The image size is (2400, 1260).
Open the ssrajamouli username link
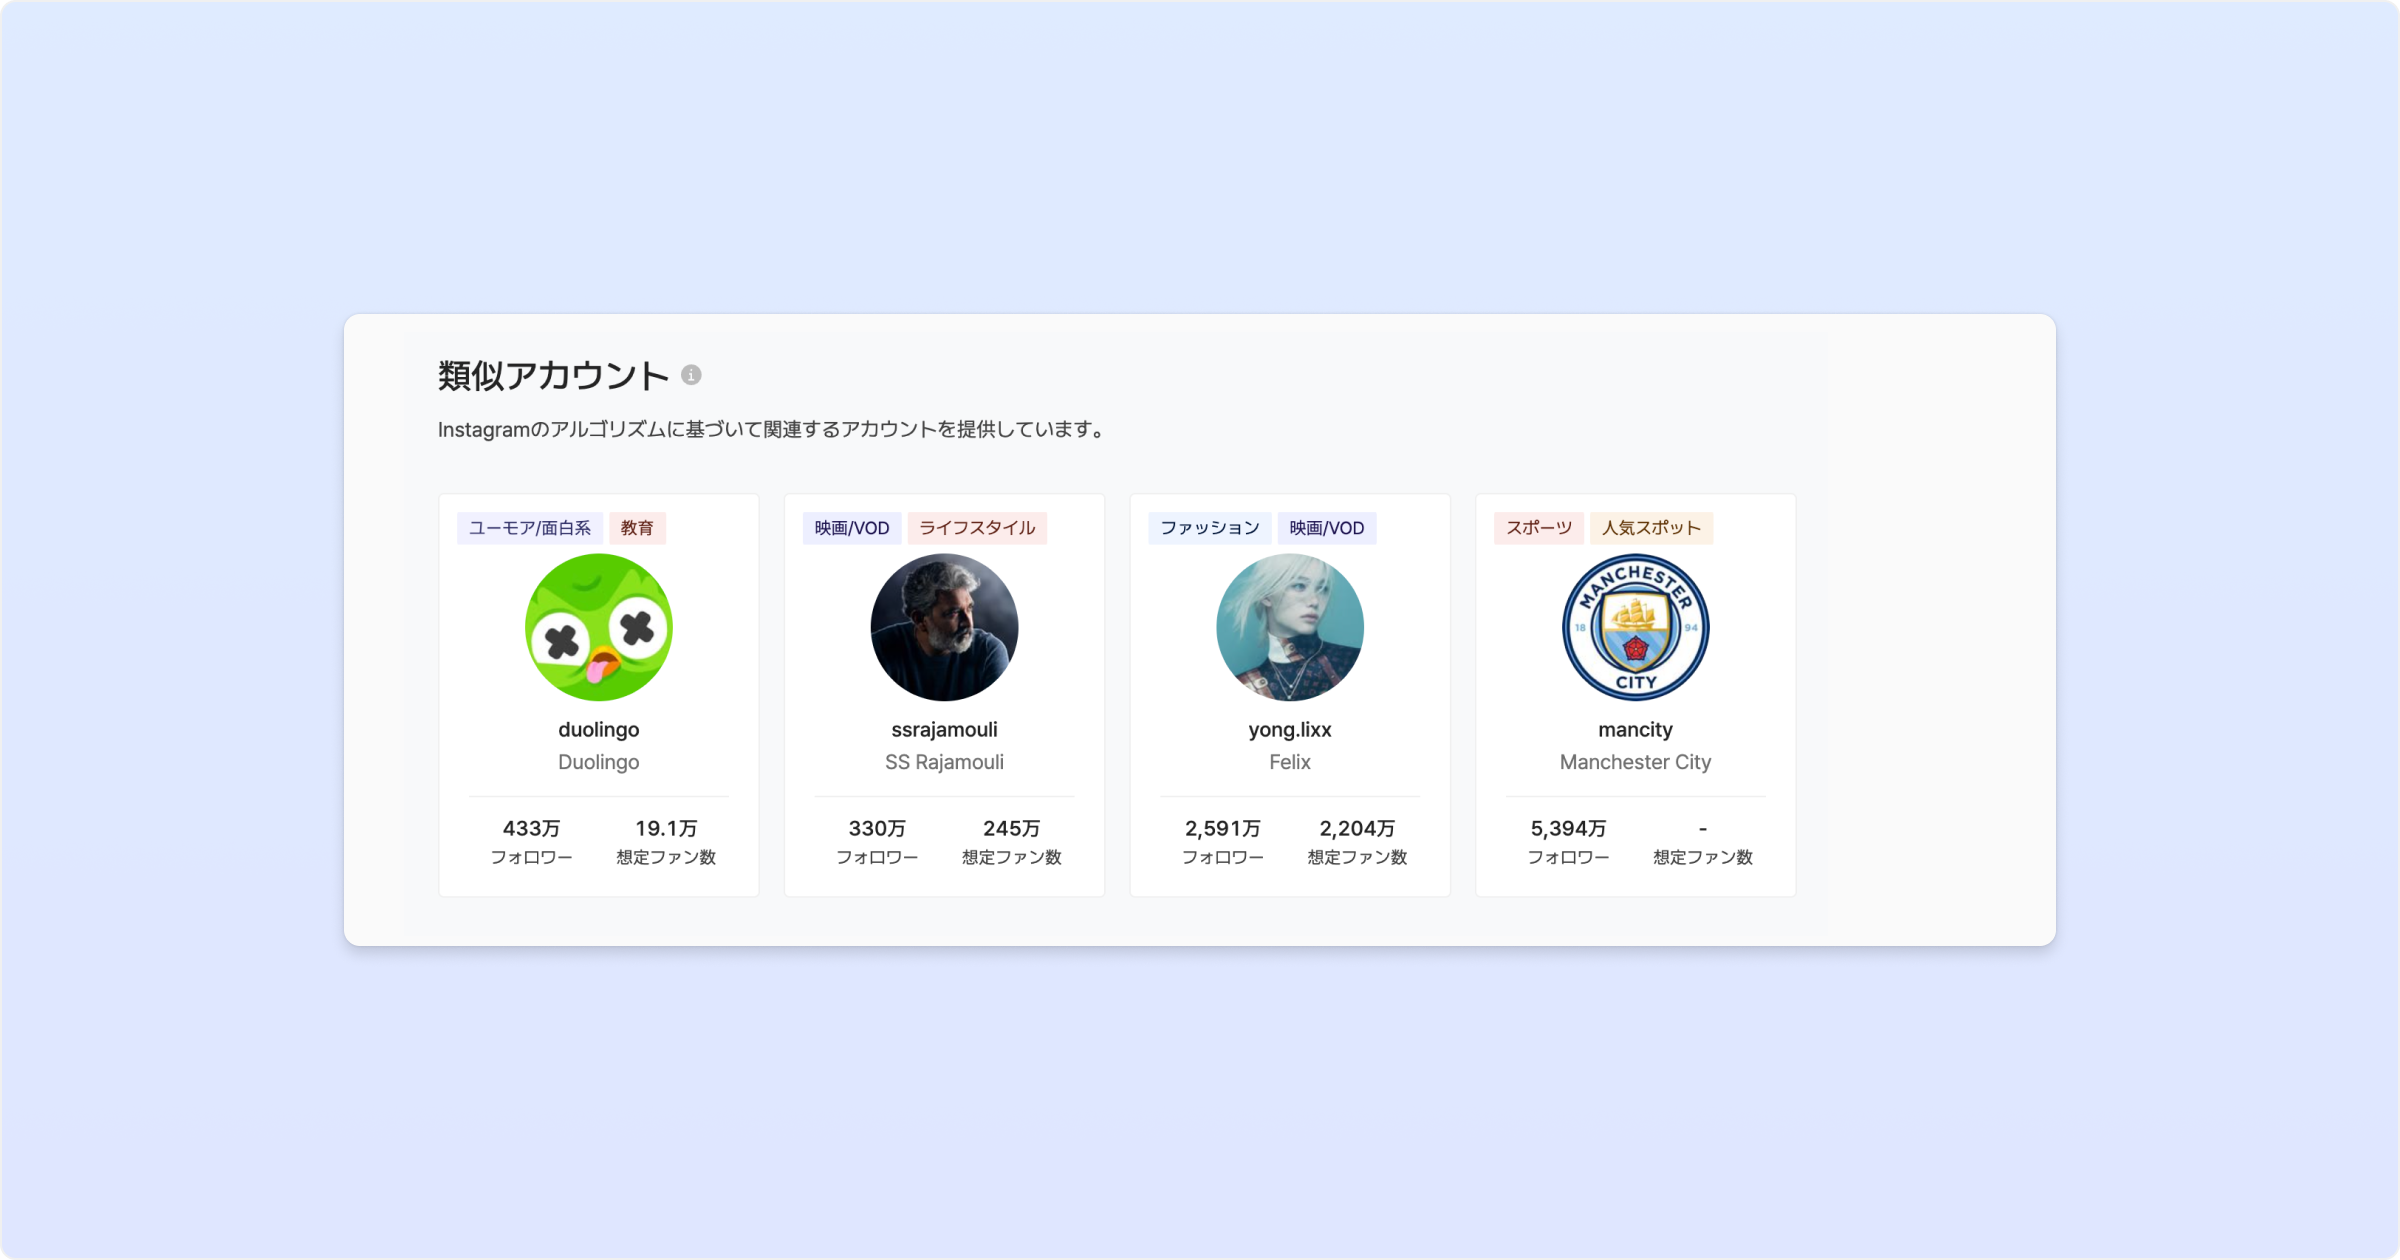[x=944, y=730]
